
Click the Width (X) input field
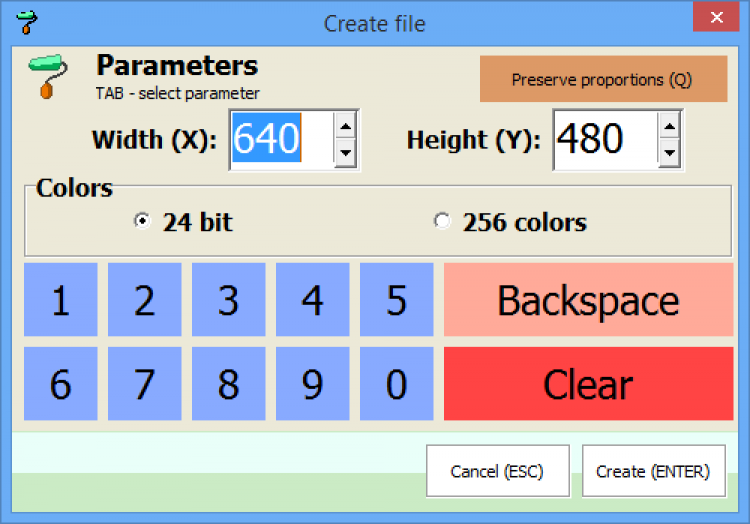(x=280, y=140)
